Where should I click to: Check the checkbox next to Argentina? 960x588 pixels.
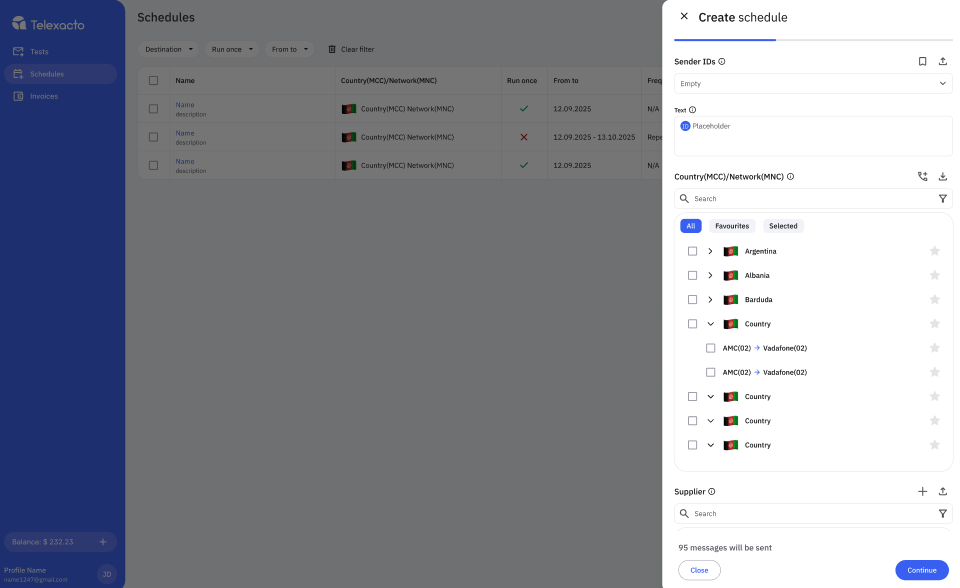pos(693,251)
